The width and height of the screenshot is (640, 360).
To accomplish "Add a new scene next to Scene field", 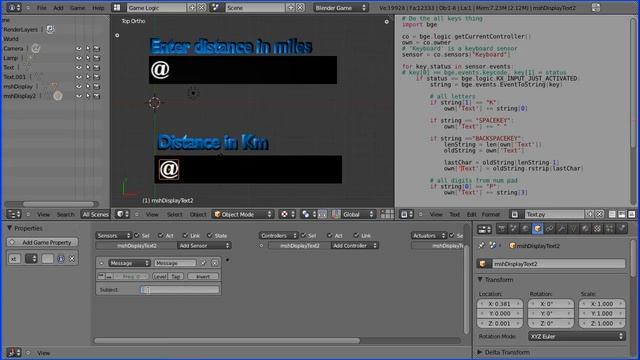I will click(291, 7).
